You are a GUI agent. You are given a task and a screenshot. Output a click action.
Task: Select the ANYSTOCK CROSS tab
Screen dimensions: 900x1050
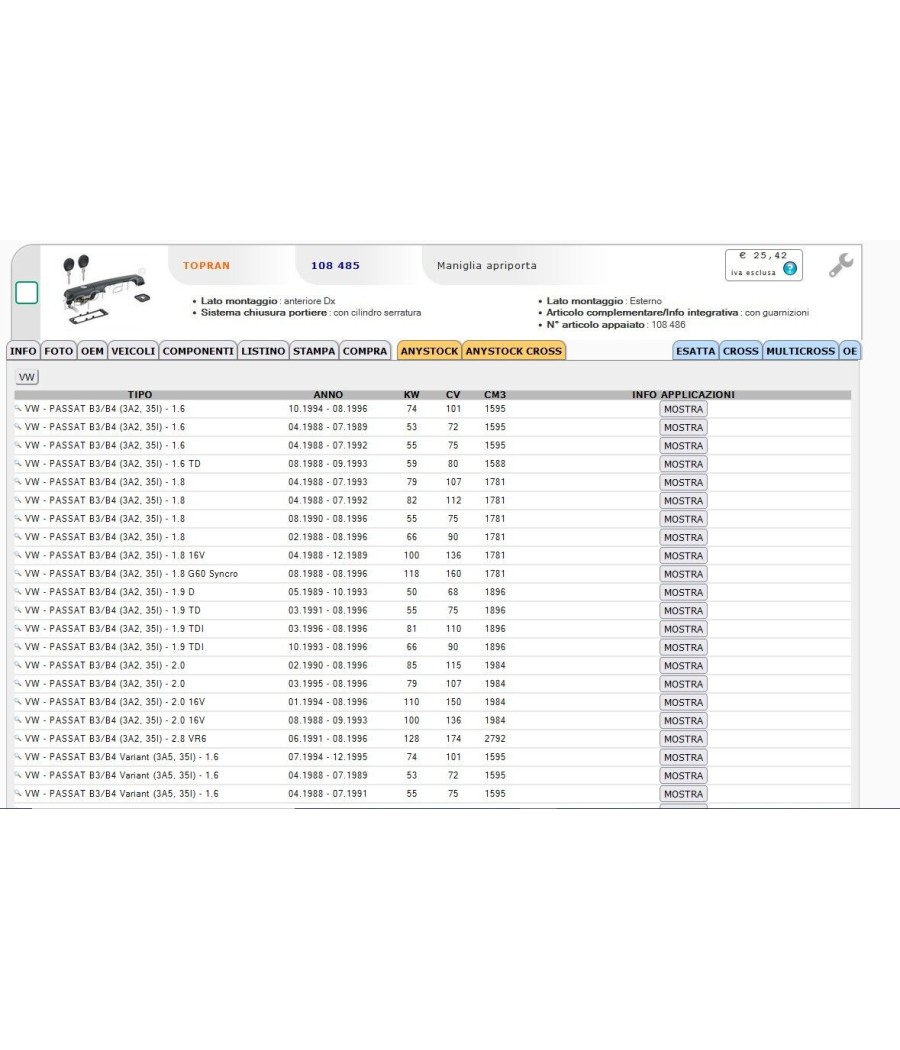click(514, 351)
